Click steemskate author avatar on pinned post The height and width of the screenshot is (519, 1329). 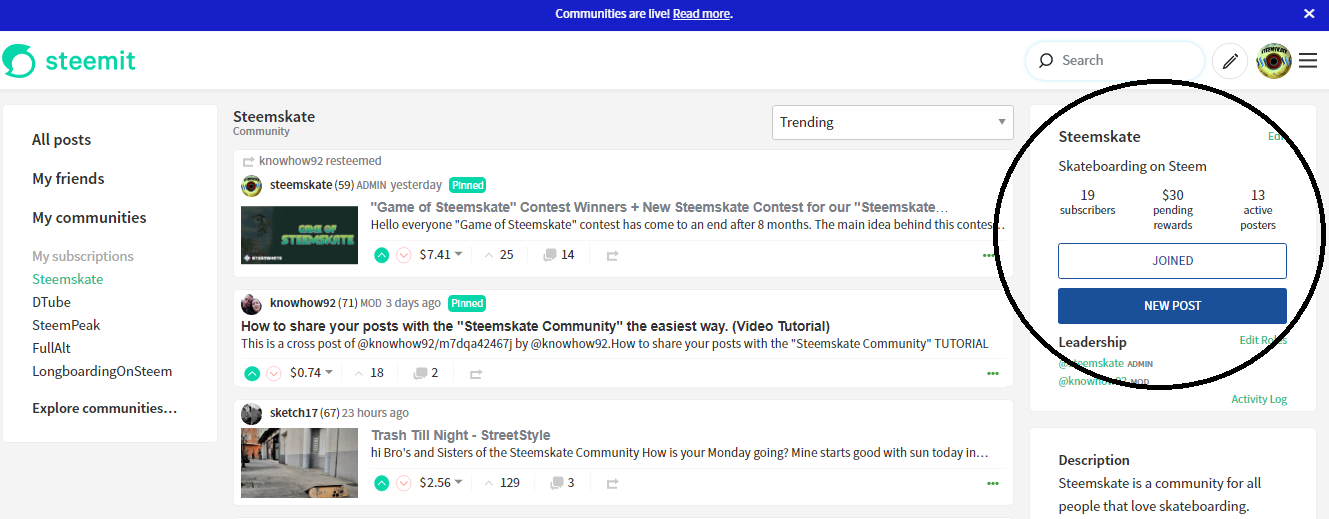[x=252, y=185]
